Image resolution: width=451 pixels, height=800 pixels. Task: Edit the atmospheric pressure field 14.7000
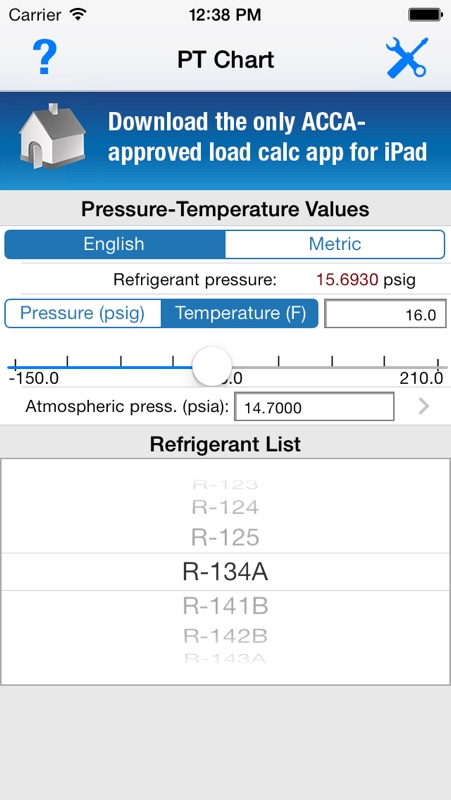click(314, 407)
